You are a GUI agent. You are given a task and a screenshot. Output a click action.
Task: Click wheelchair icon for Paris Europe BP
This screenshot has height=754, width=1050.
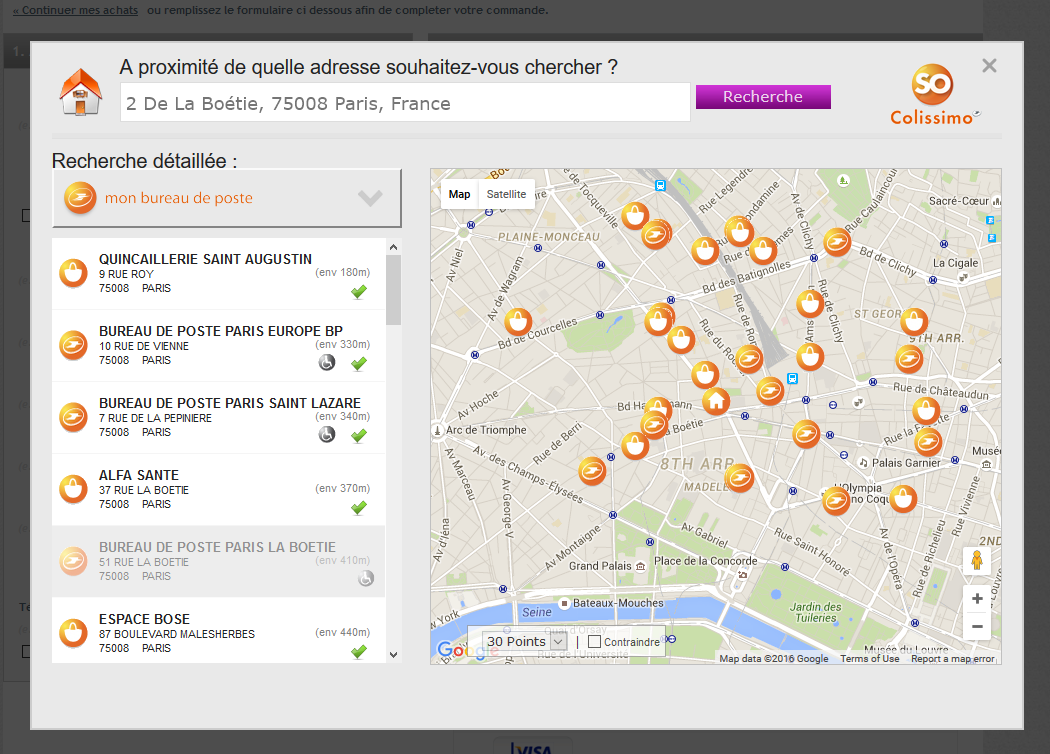pyautogui.click(x=327, y=362)
